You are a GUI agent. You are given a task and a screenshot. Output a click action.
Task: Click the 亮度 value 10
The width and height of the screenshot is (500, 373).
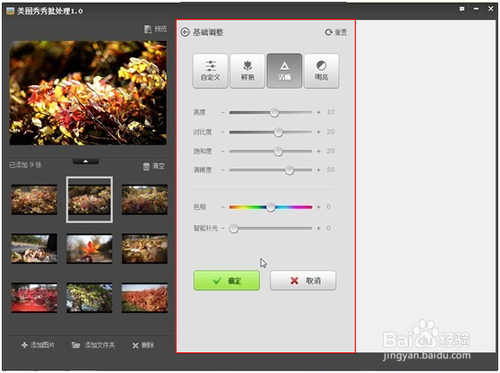(330, 112)
